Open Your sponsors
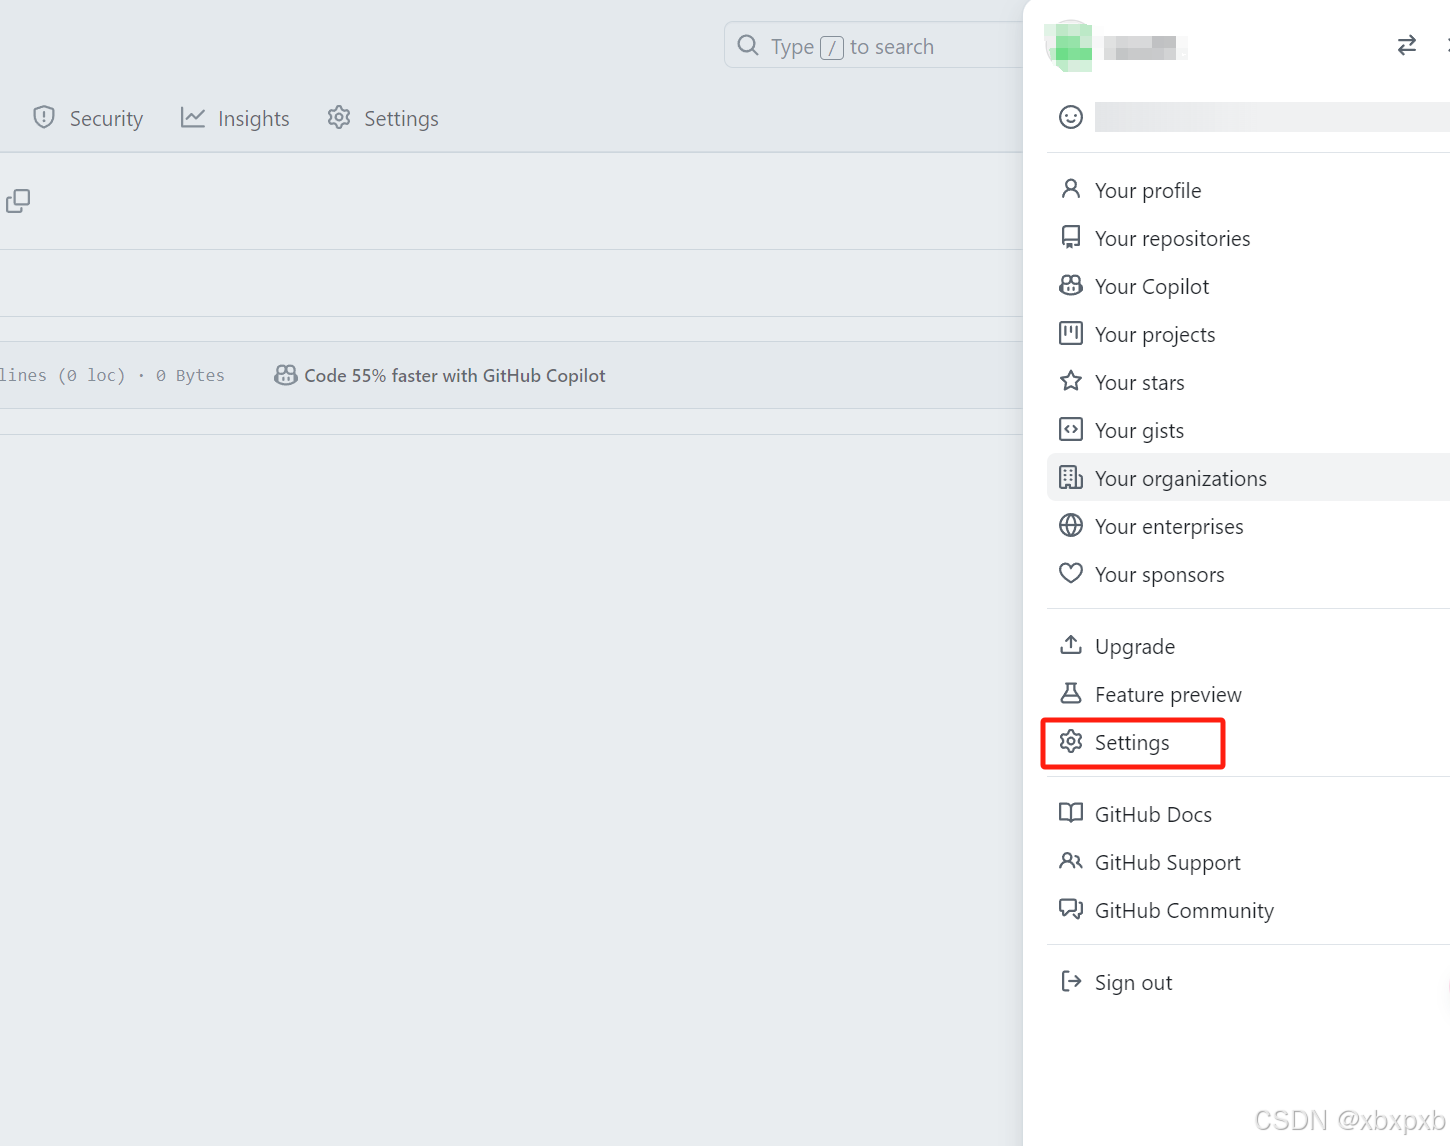This screenshot has width=1450, height=1146. pos(1248,574)
